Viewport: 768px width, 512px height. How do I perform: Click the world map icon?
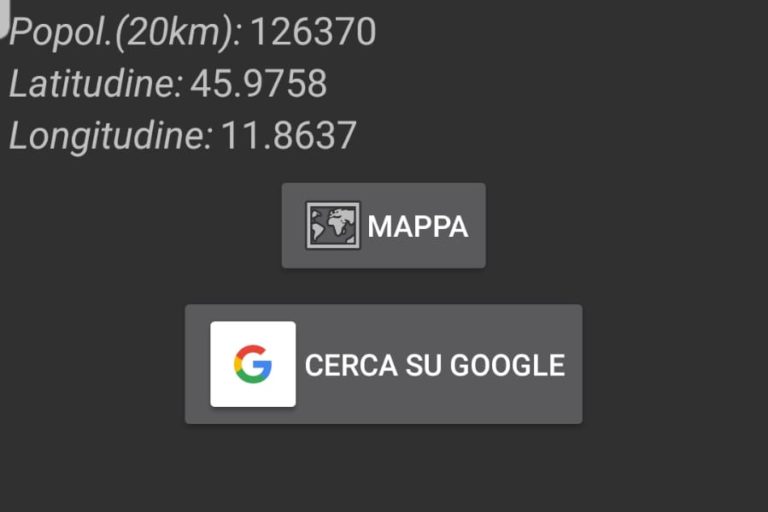(332, 225)
